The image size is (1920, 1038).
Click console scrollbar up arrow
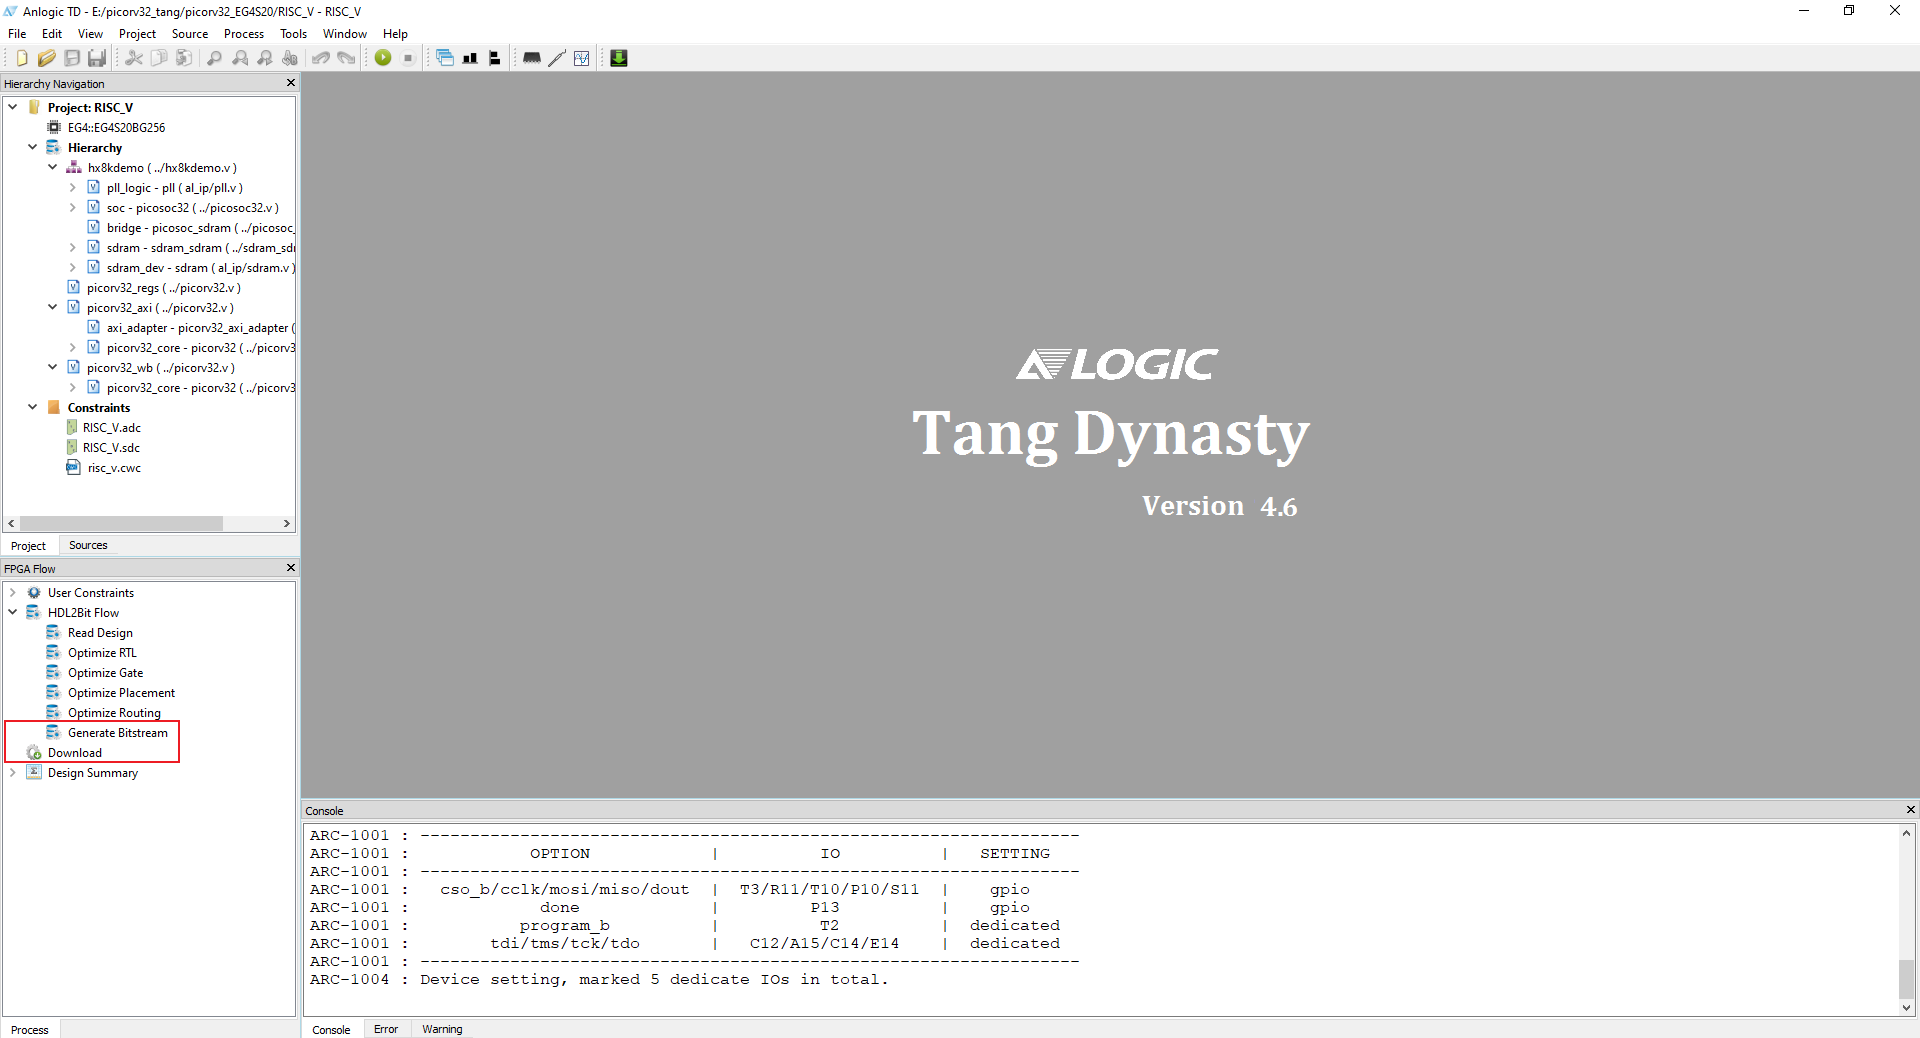click(x=1906, y=832)
